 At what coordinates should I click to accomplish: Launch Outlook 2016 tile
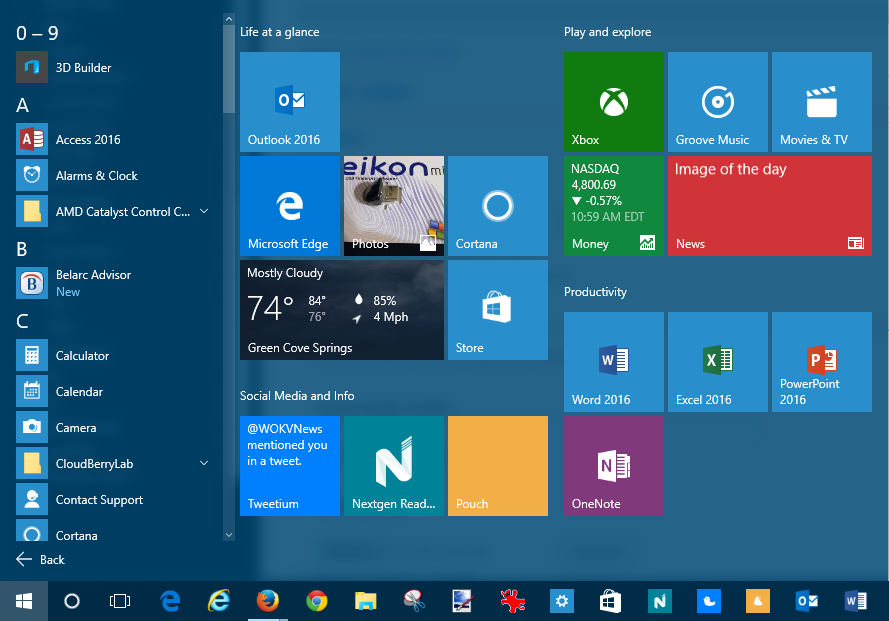[x=289, y=101]
